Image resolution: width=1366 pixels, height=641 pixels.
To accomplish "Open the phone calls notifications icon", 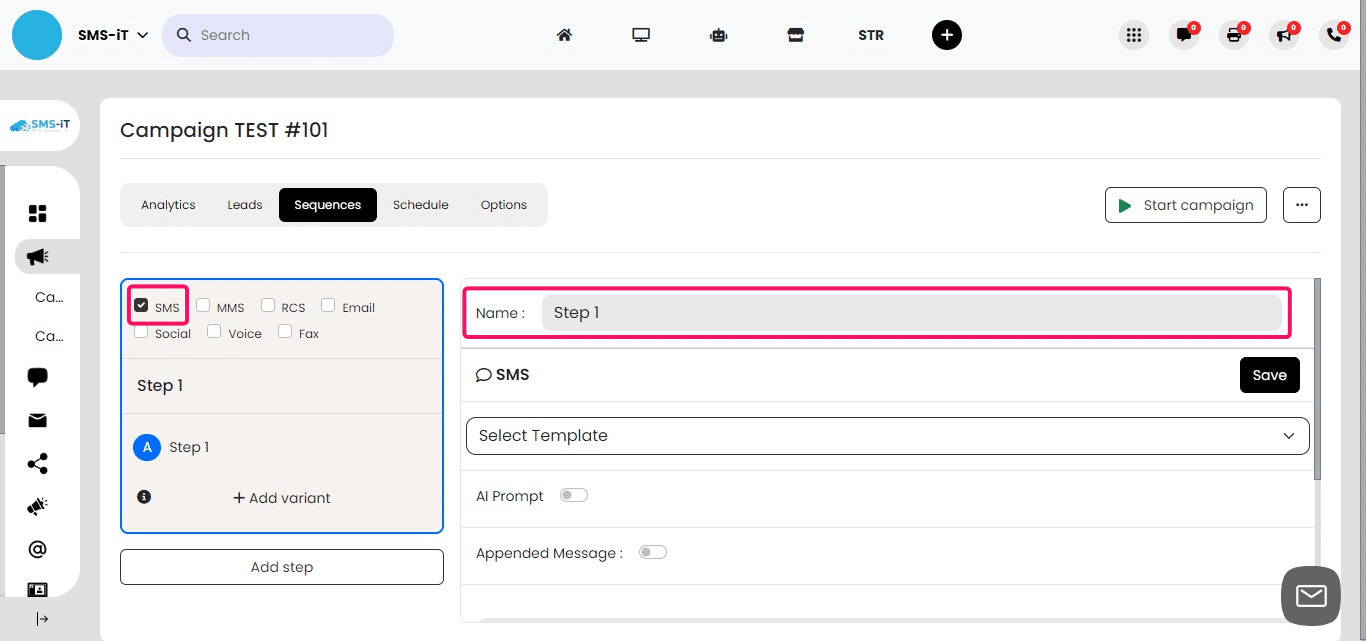I will tap(1333, 35).
